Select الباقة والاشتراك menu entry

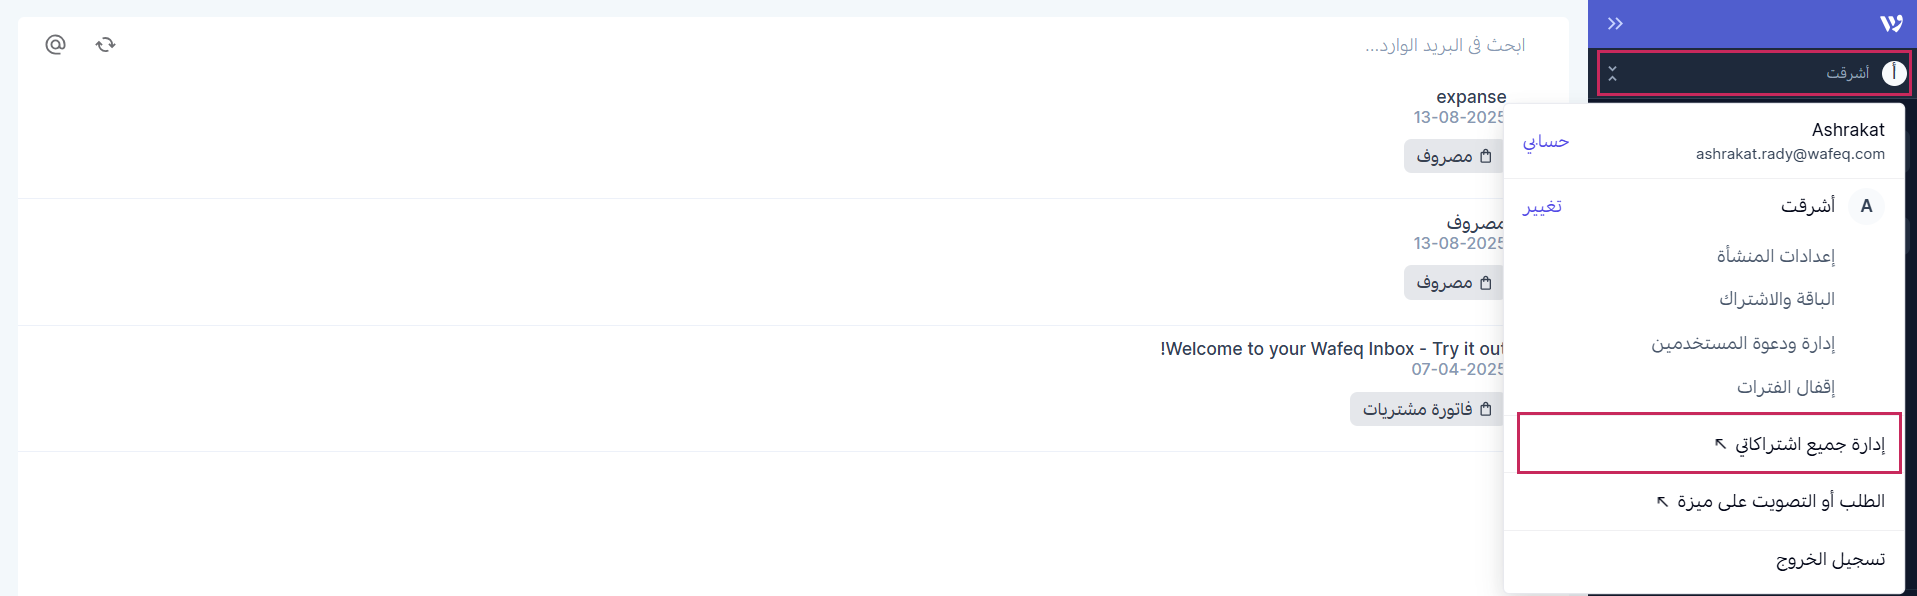[x=1777, y=299]
